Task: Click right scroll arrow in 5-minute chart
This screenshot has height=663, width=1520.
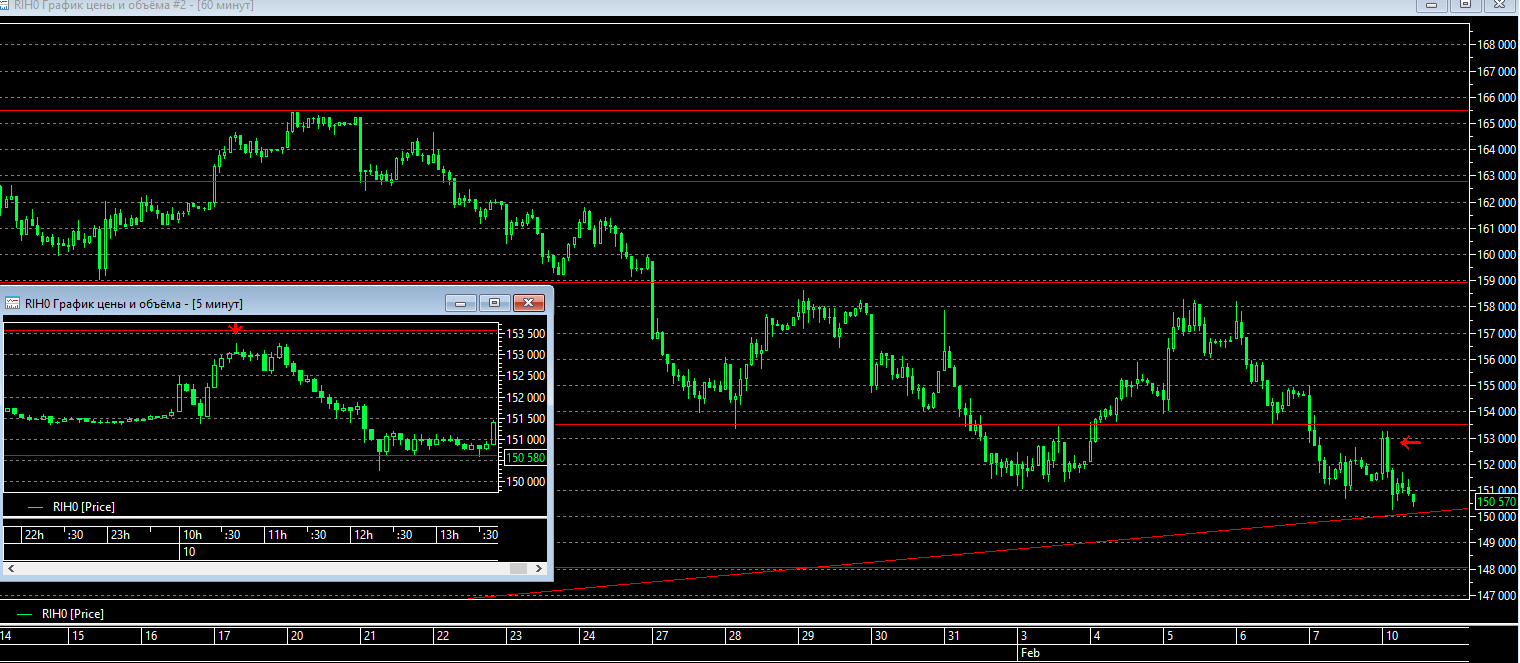Action: click(x=540, y=568)
